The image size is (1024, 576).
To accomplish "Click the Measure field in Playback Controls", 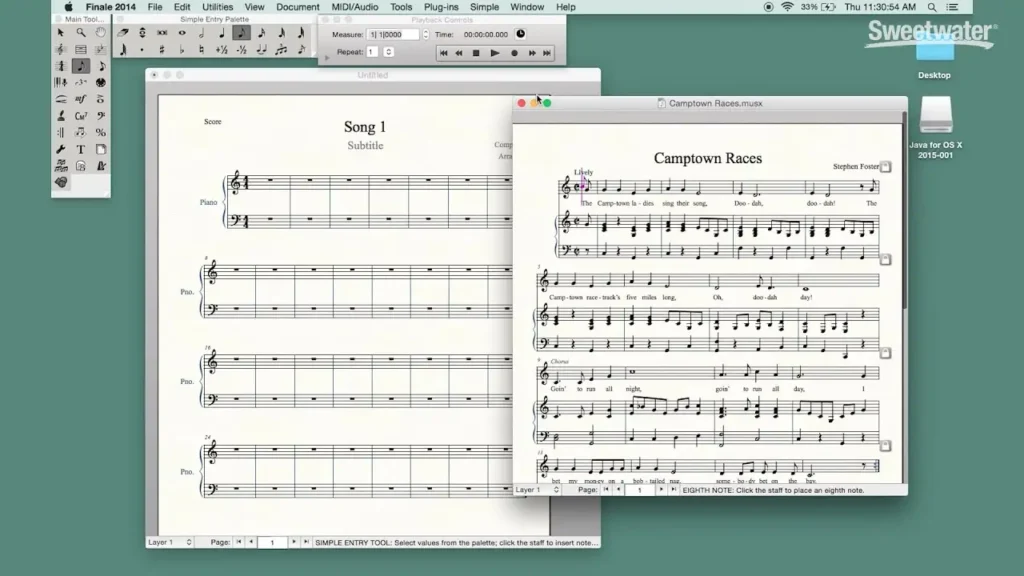I will coord(394,35).
